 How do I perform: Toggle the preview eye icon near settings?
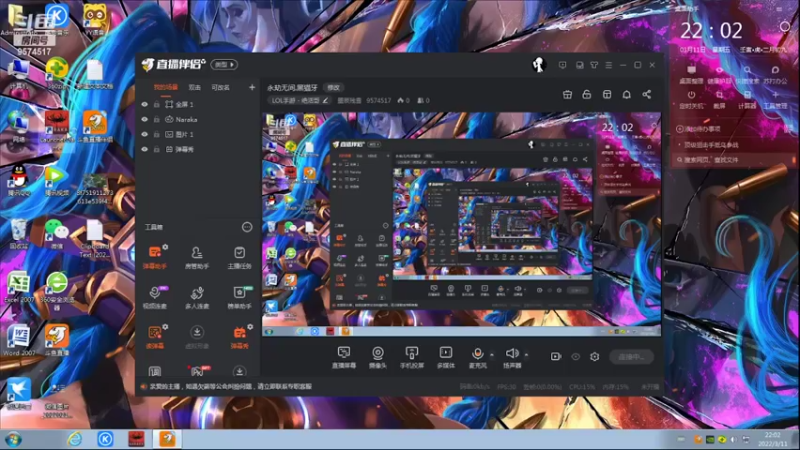point(576,357)
